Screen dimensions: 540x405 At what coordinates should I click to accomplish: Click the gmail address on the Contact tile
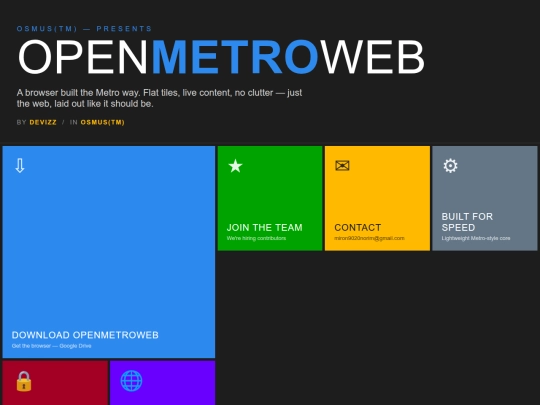[369, 238]
